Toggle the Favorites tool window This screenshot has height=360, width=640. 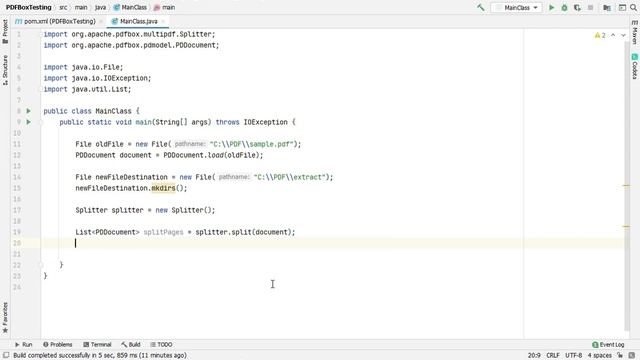pos(5,317)
